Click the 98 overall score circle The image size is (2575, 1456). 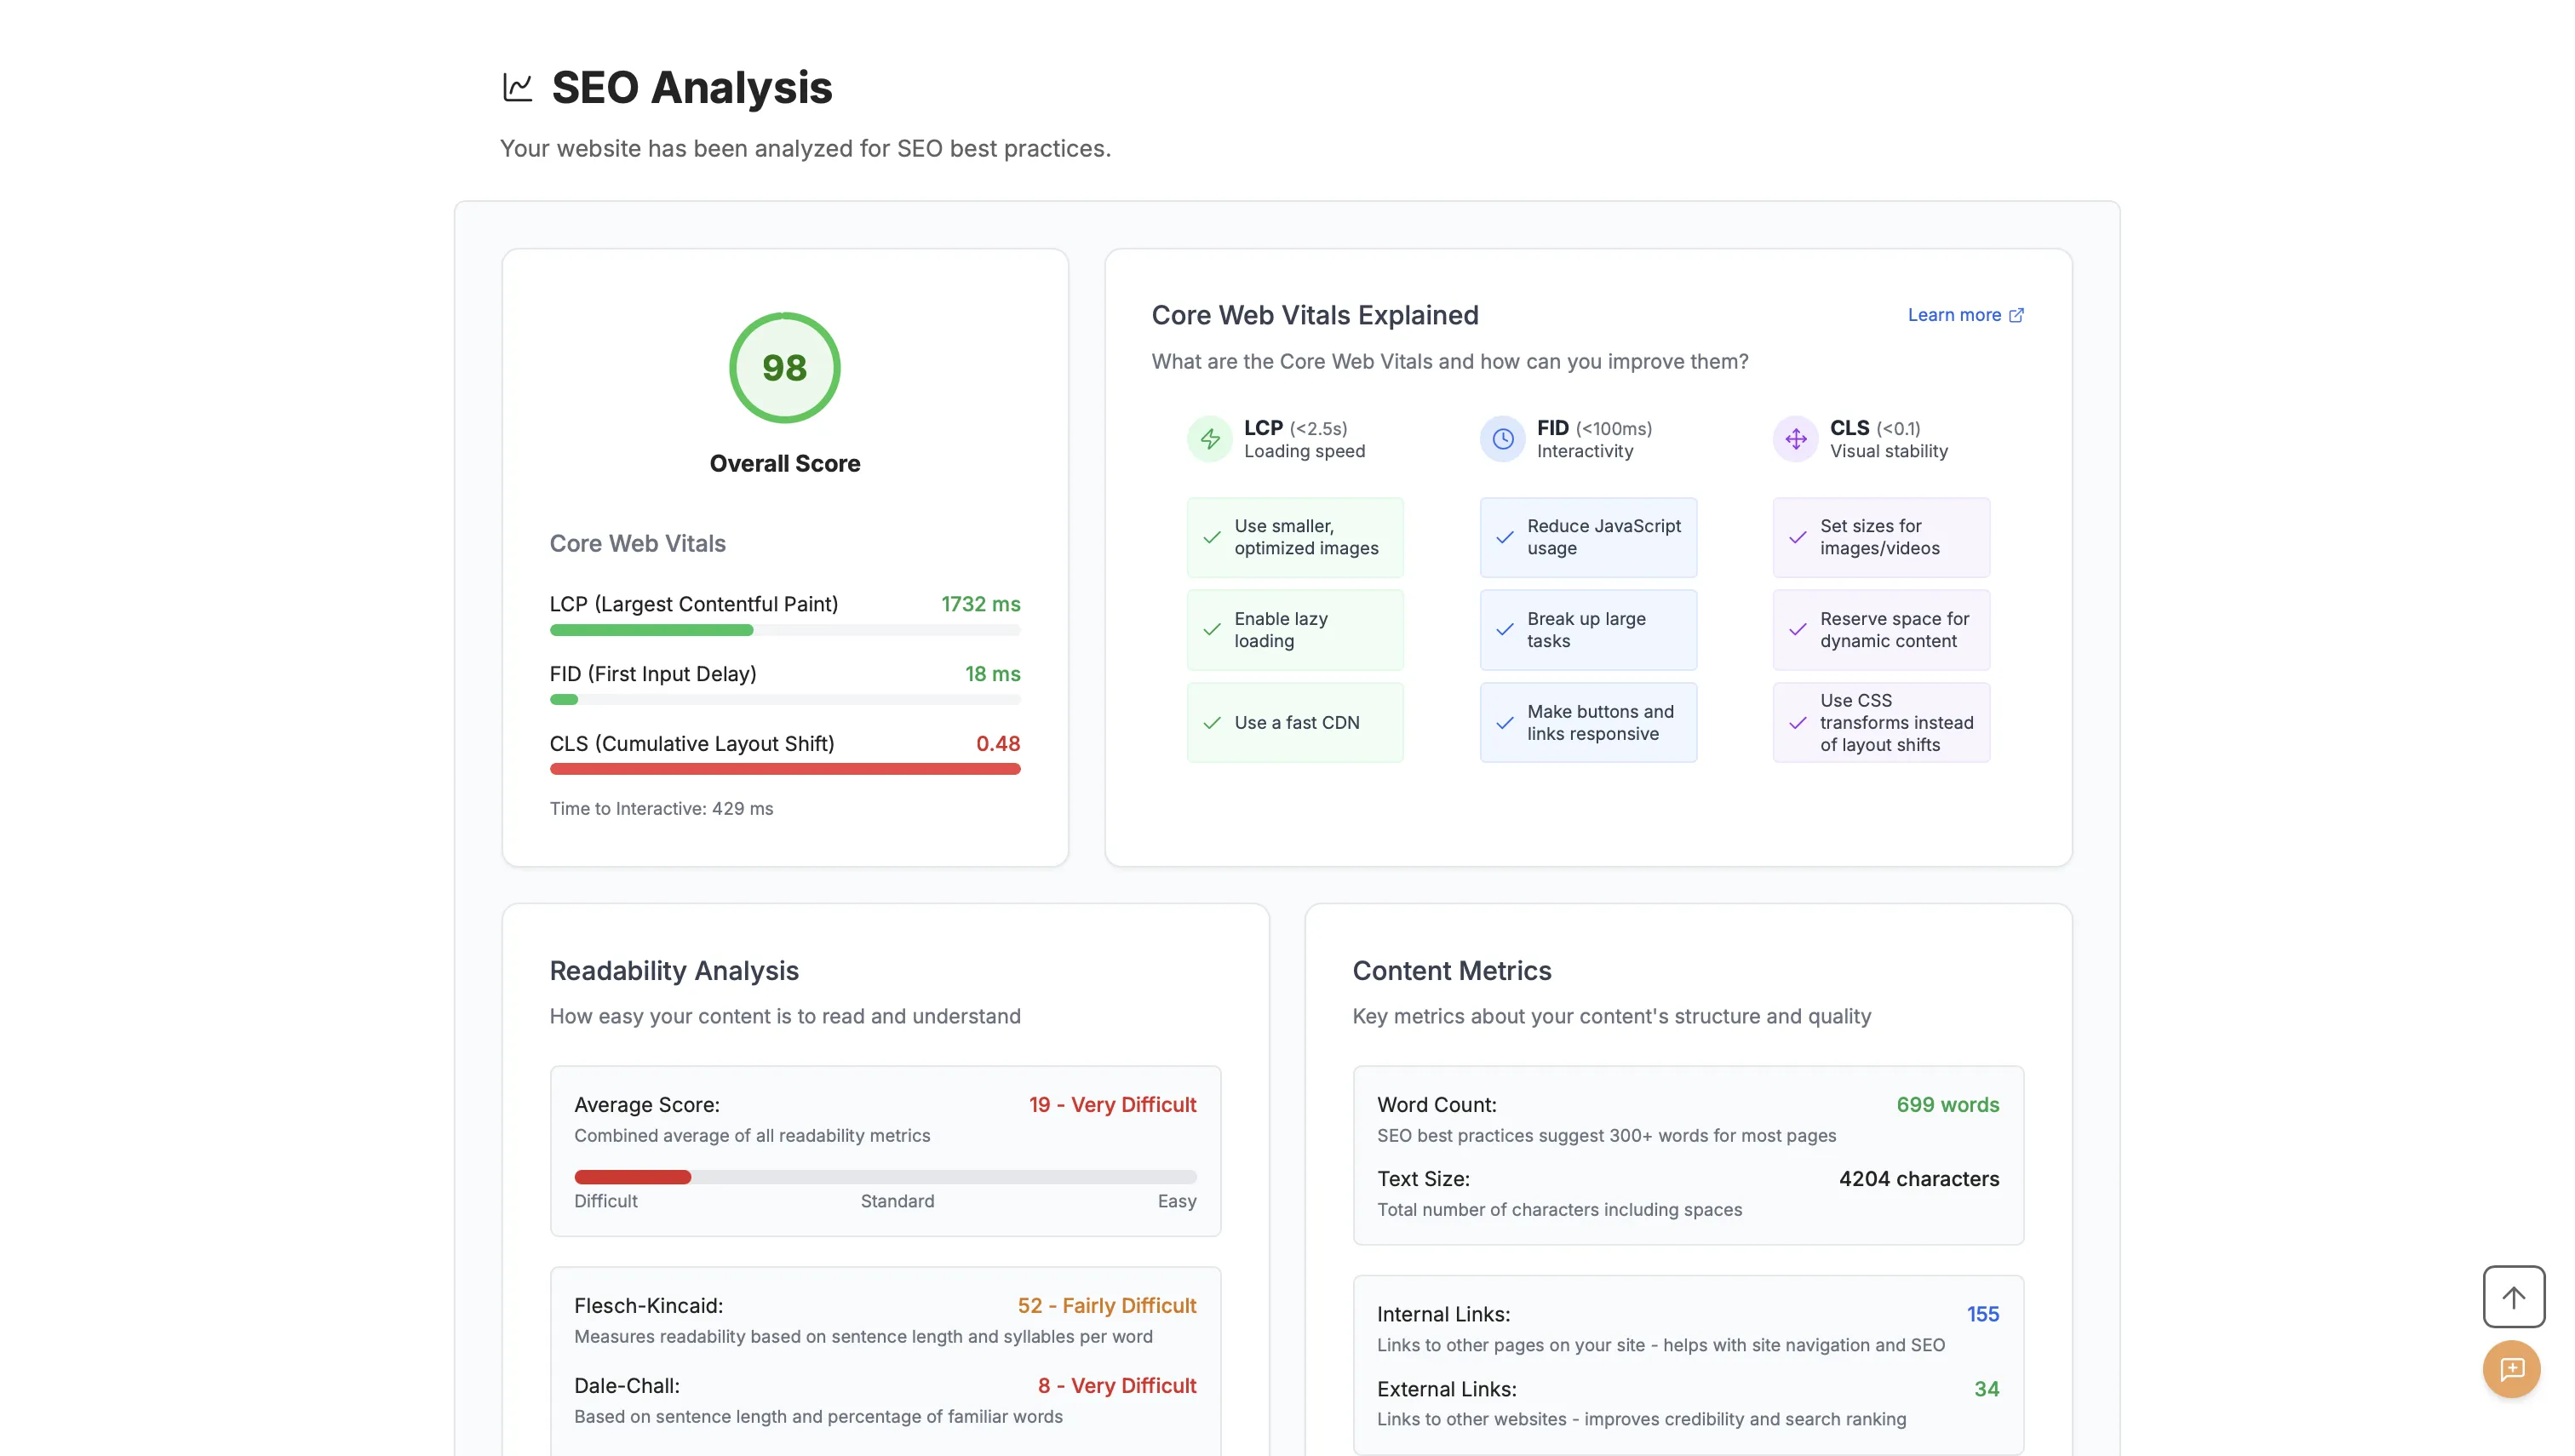click(x=784, y=368)
